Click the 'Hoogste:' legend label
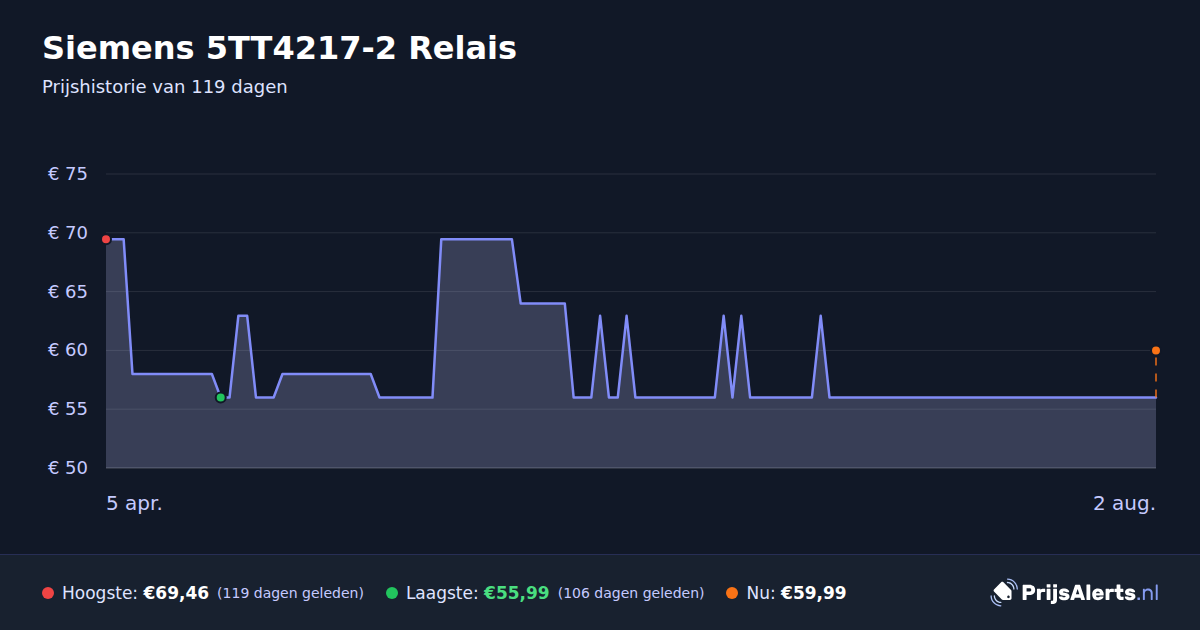The image size is (1200, 630). [x=99, y=593]
